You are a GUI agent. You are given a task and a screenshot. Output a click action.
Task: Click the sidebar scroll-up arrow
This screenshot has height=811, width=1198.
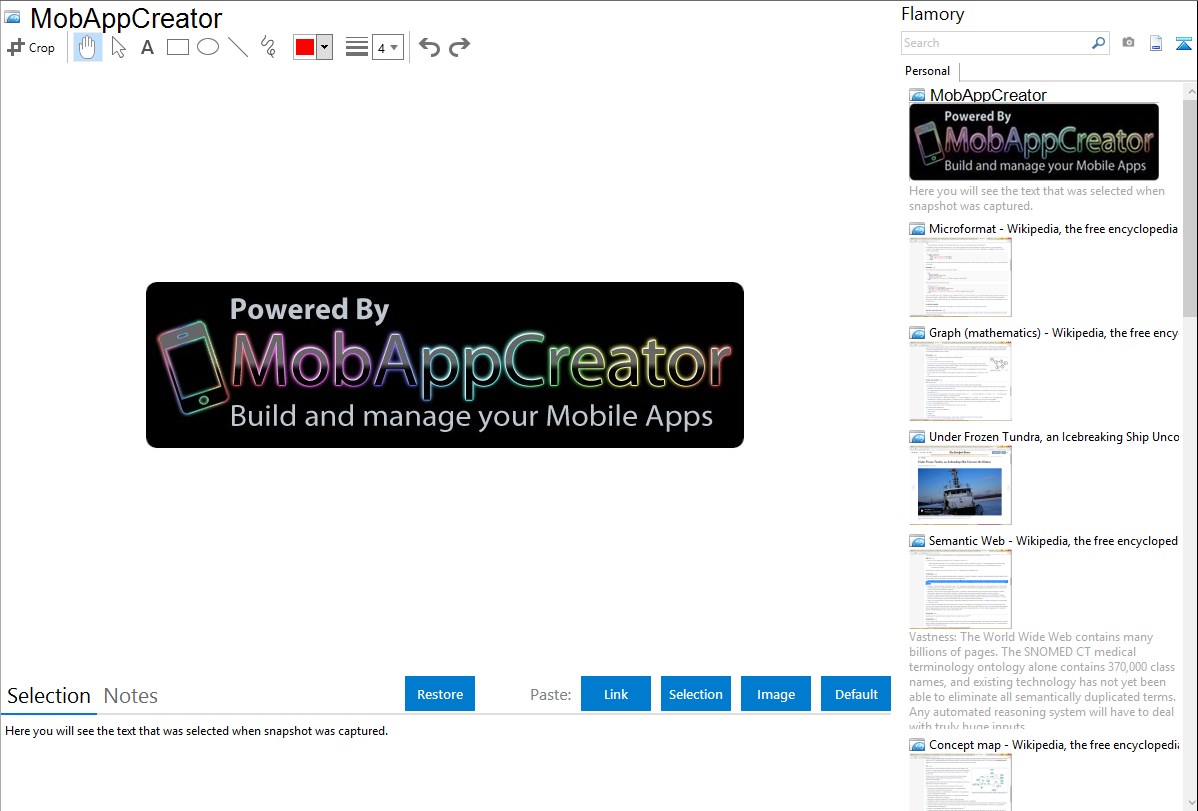(1191, 91)
